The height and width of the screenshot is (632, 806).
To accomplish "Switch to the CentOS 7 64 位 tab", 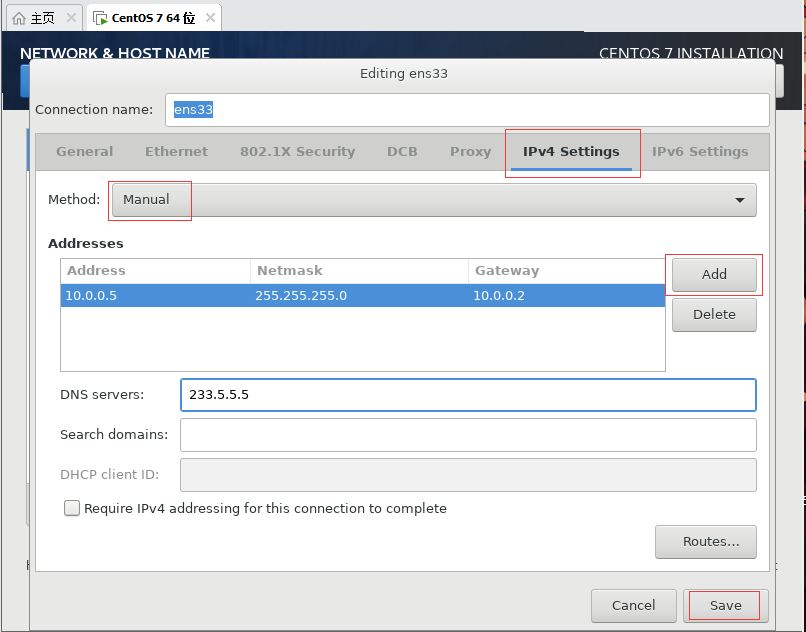I will pyautogui.click(x=154, y=18).
